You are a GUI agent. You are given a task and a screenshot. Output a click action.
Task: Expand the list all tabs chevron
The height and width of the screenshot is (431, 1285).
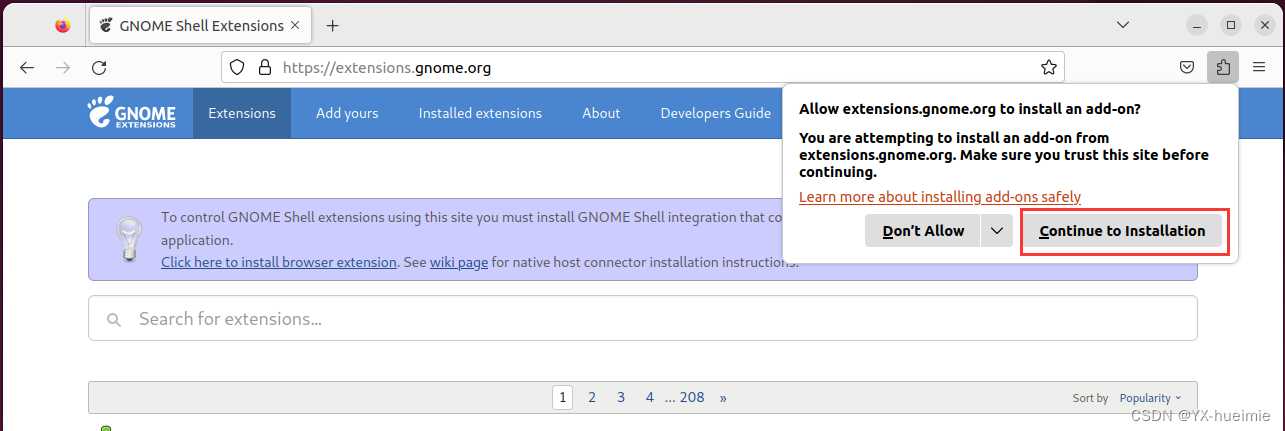point(1151,25)
